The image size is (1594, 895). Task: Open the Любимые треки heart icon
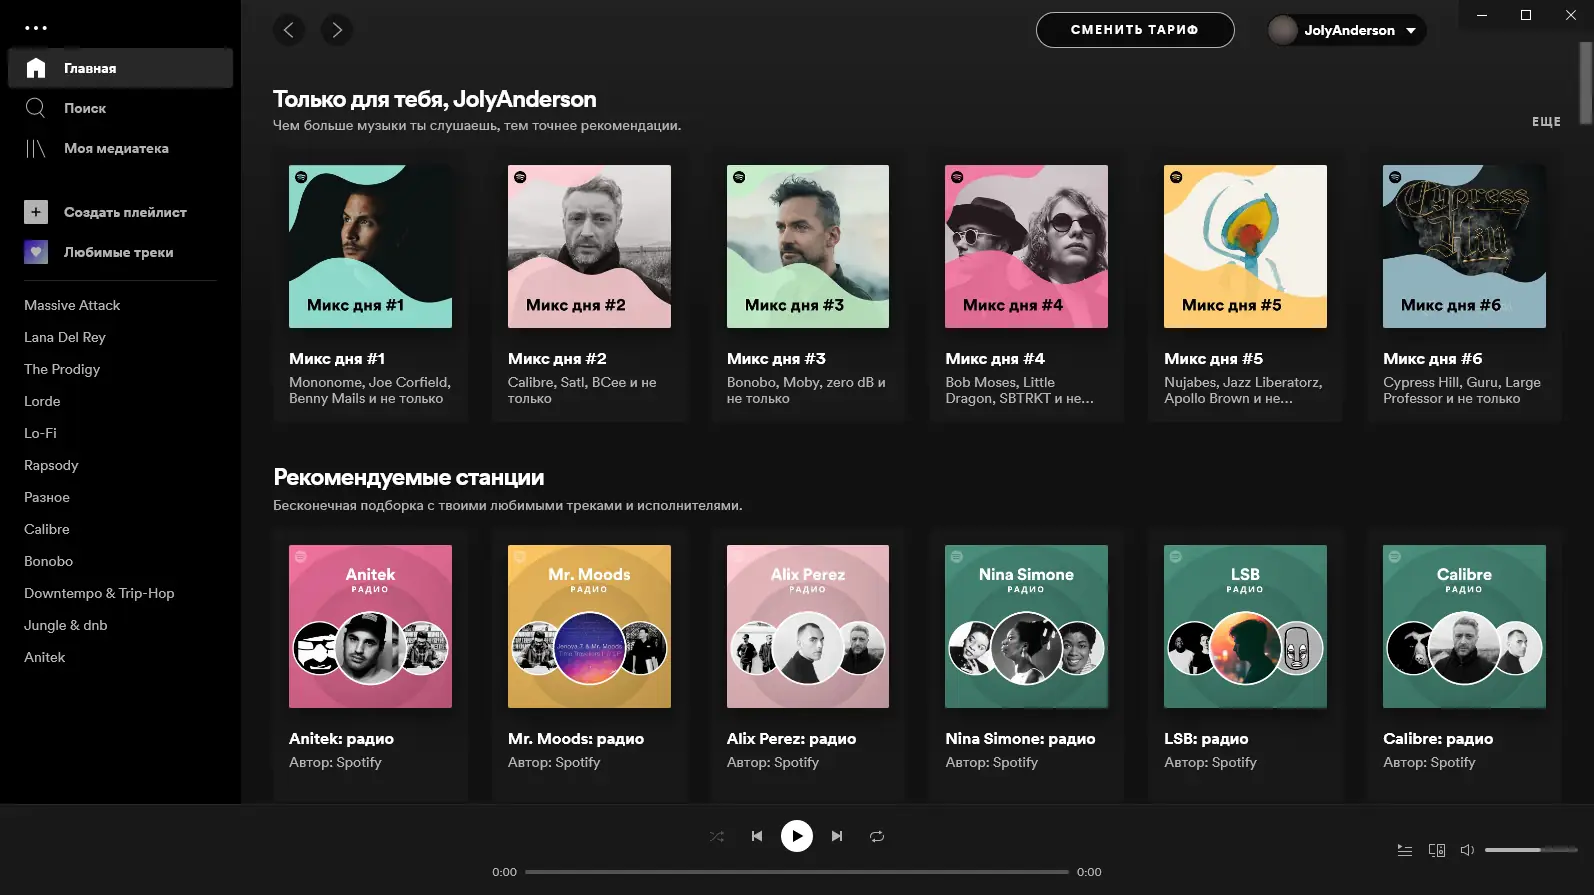pyautogui.click(x=36, y=252)
